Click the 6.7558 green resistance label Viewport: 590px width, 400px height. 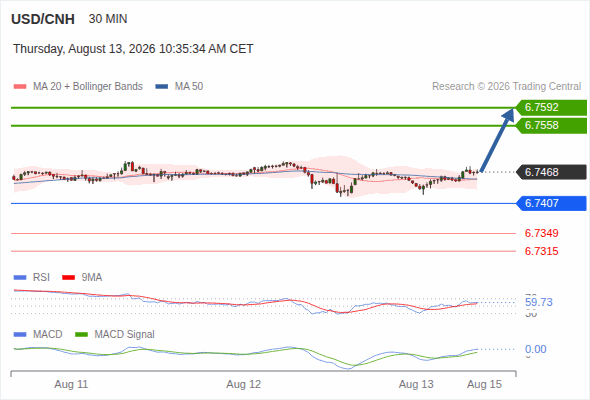pos(552,126)
